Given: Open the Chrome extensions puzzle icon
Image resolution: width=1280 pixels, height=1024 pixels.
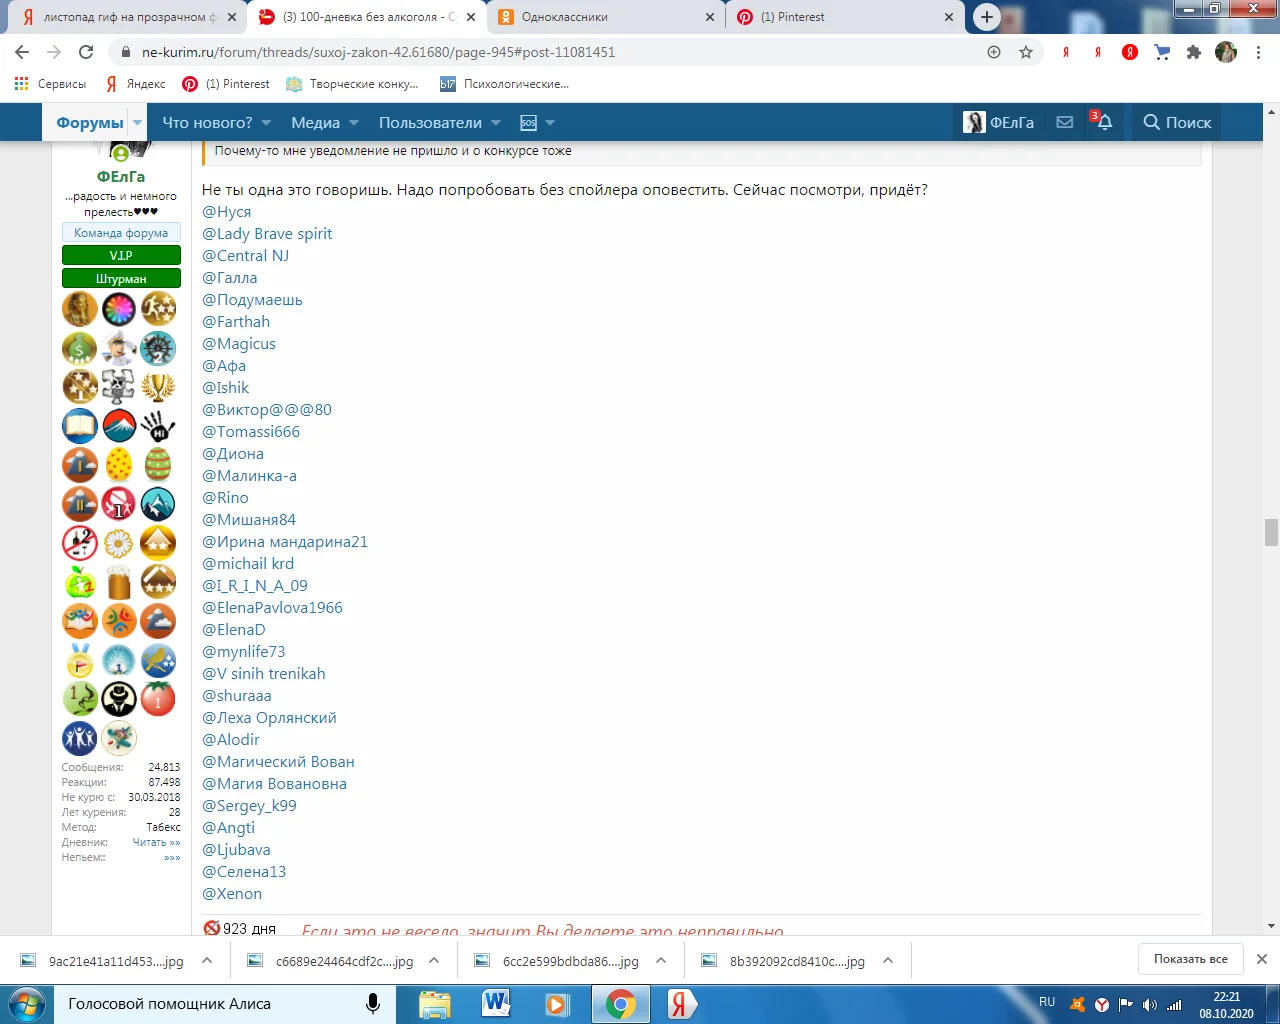Looking at the screenshot, I should click(1193, 52).
